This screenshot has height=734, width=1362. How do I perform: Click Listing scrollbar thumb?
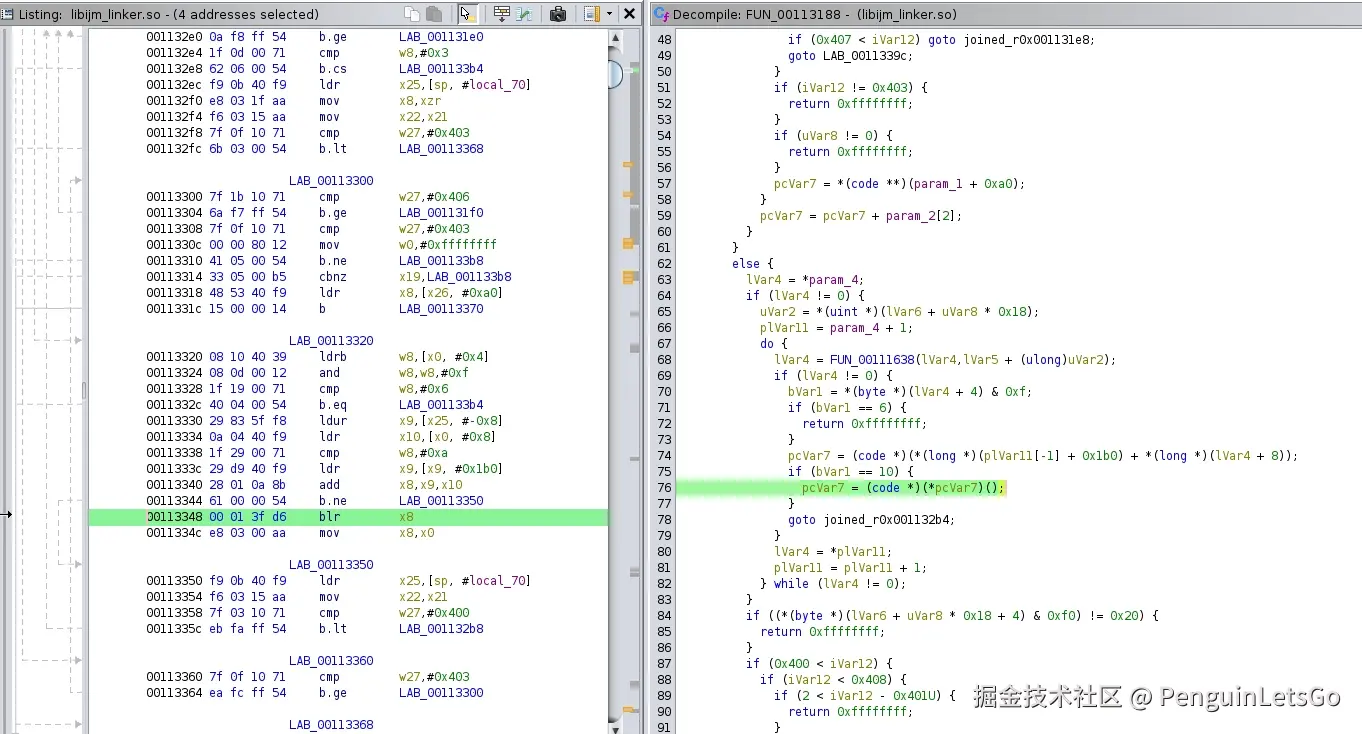pyautogui.click(x=615, y=74)
